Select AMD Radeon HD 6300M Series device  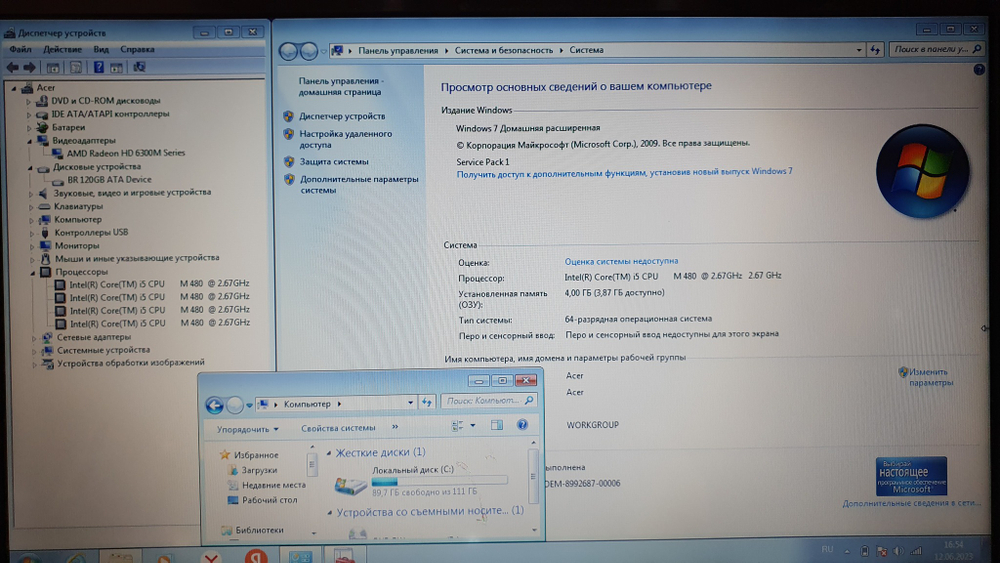(126, 153)
